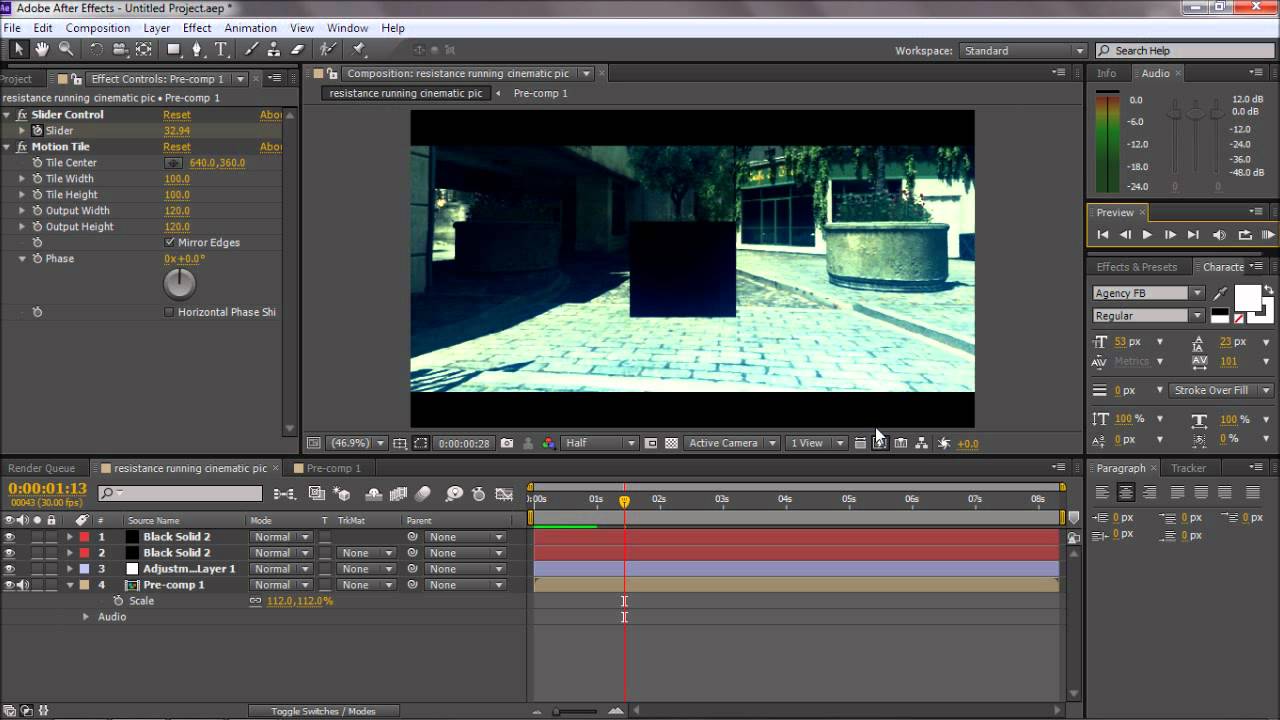Click the Search Help field

[x=1184, y=51]
